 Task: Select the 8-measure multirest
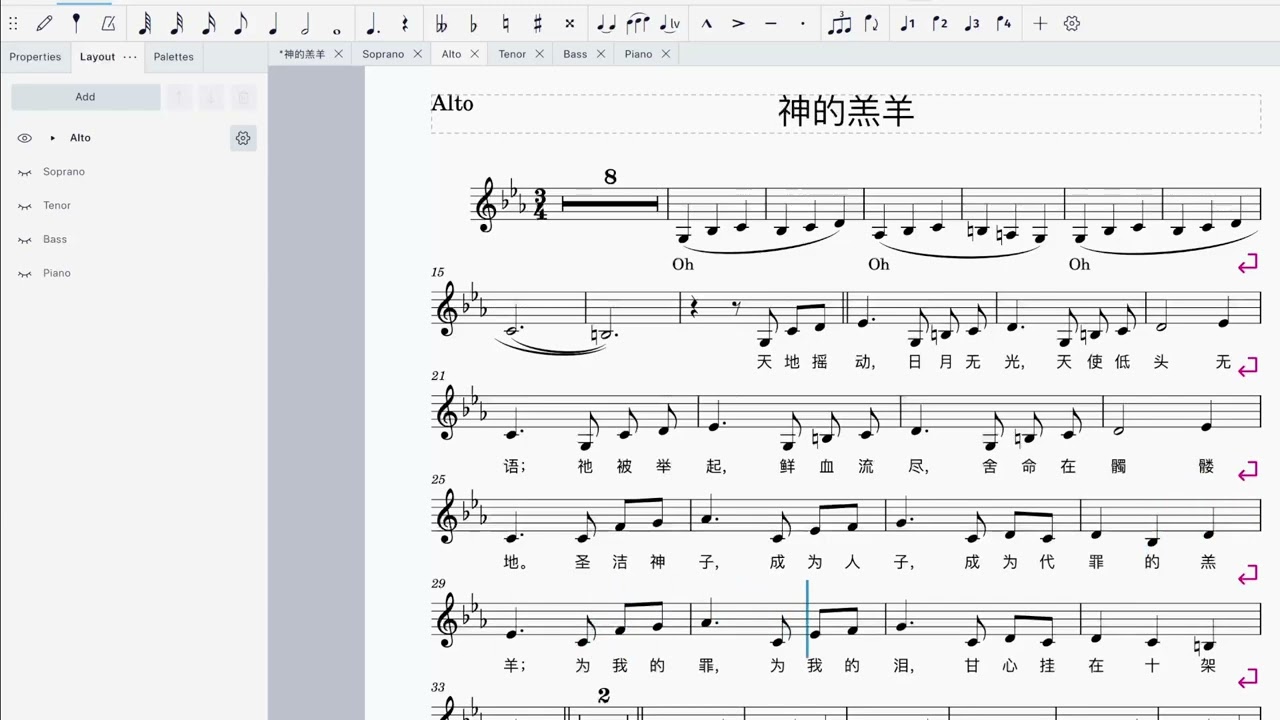(610, 203)
